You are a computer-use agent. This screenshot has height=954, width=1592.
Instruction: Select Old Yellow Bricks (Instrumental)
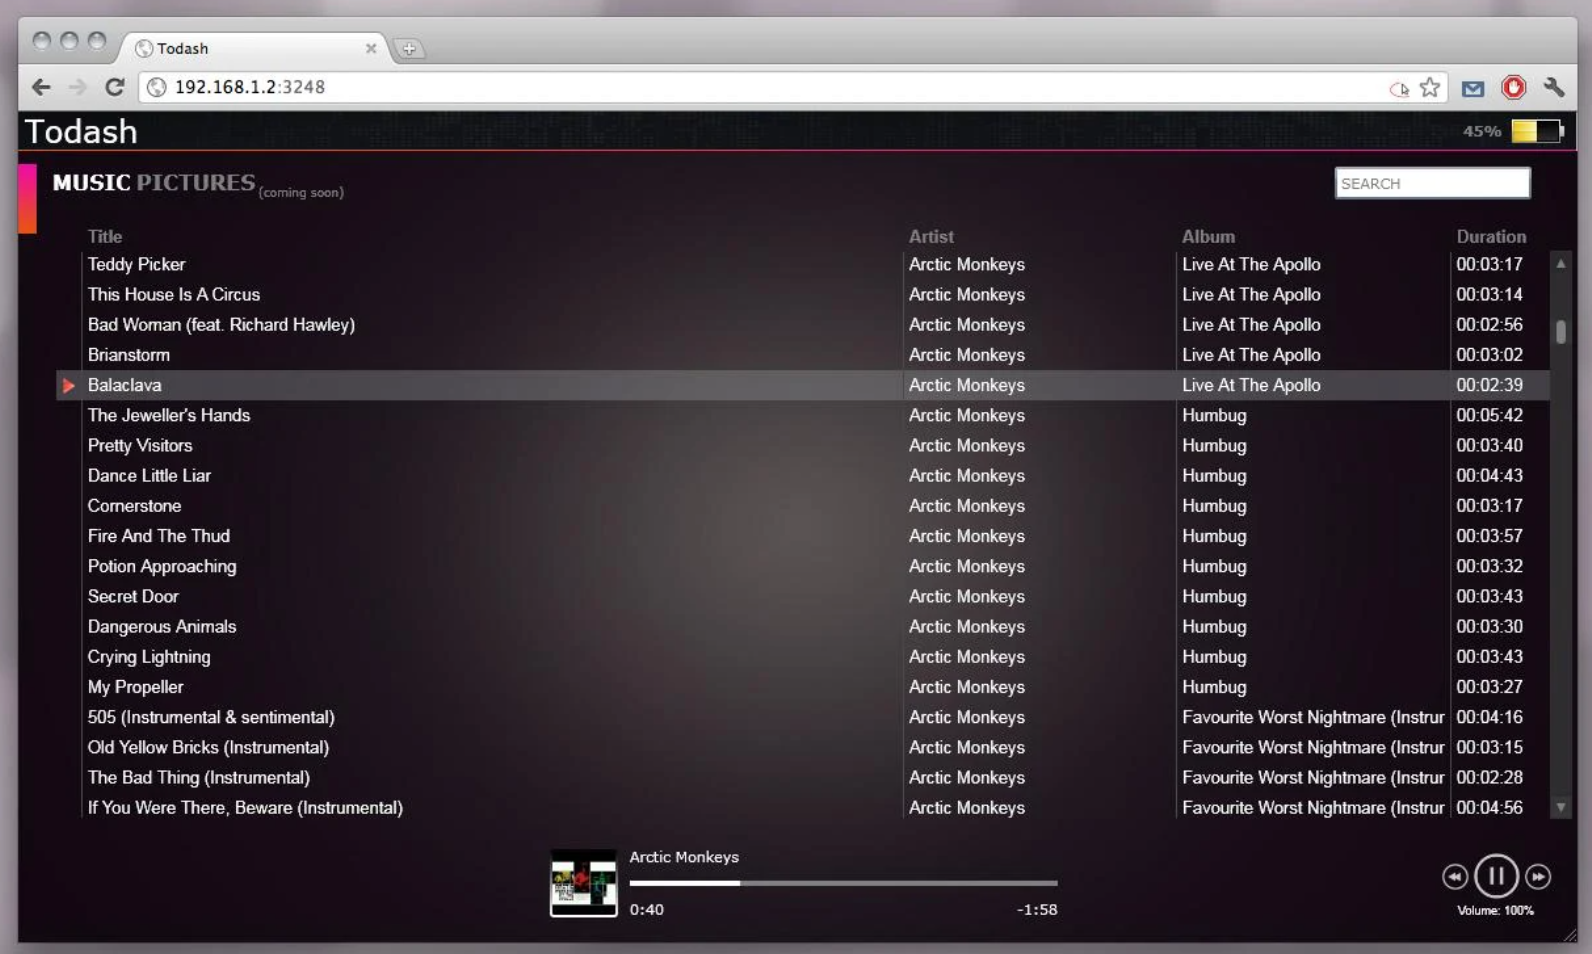pos(208,747)
